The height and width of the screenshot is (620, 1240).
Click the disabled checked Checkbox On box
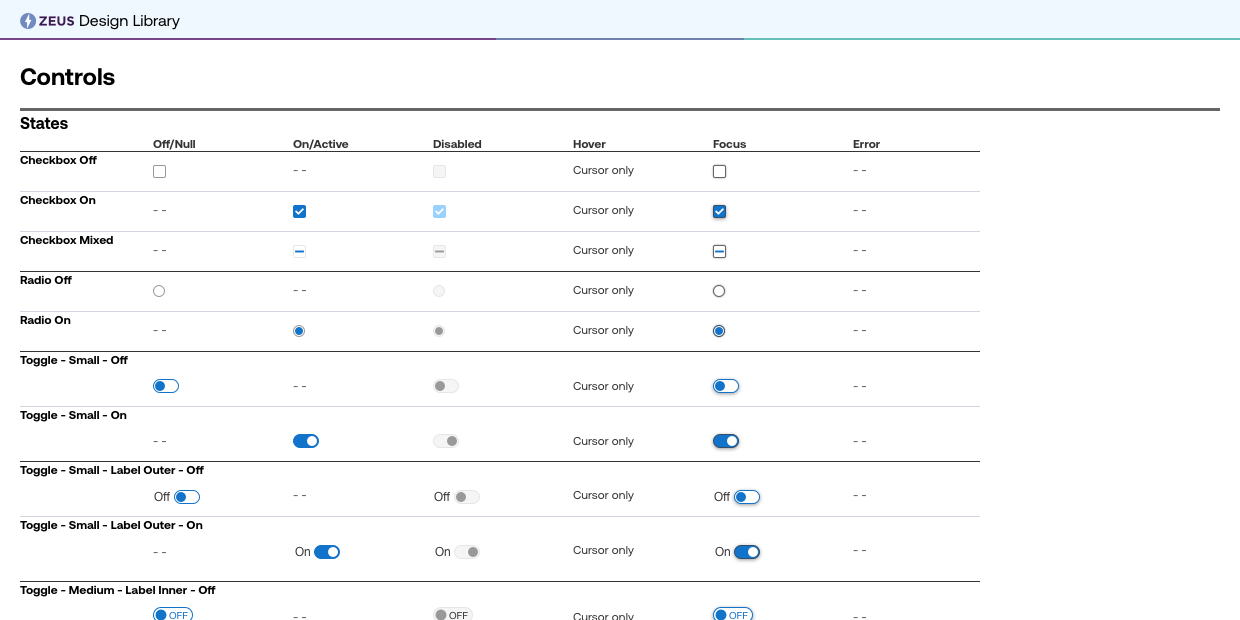pos(439,211)
